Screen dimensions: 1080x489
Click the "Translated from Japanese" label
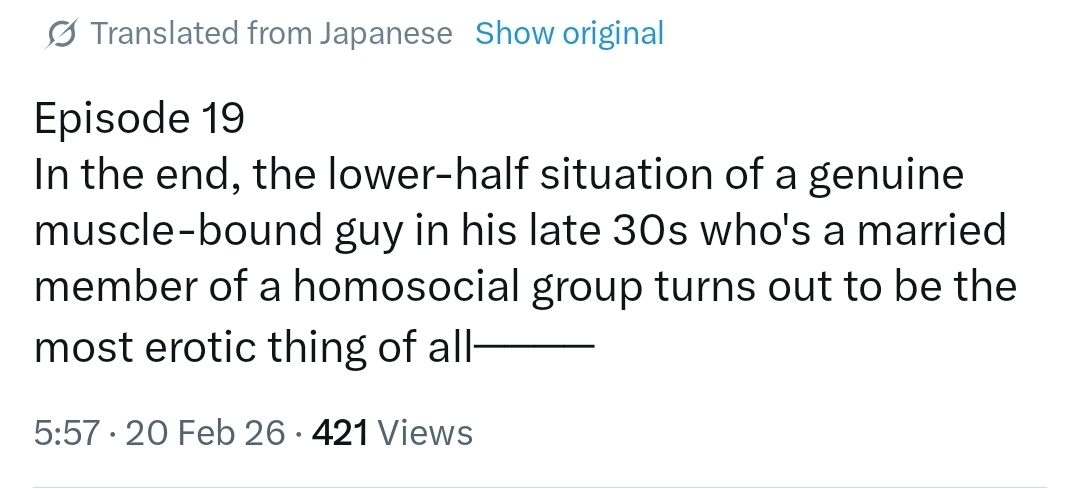[x=272, y=34]
